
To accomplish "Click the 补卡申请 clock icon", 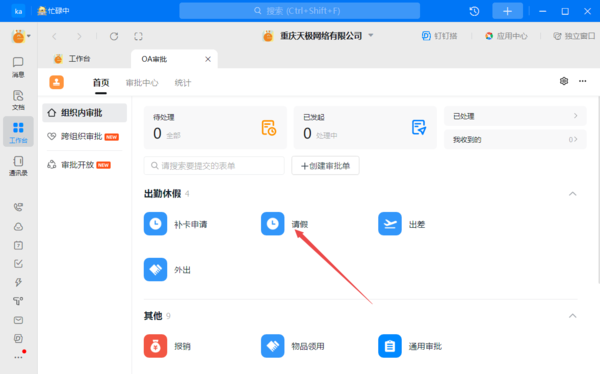I will pyautogui.click(x=155, y=224).
